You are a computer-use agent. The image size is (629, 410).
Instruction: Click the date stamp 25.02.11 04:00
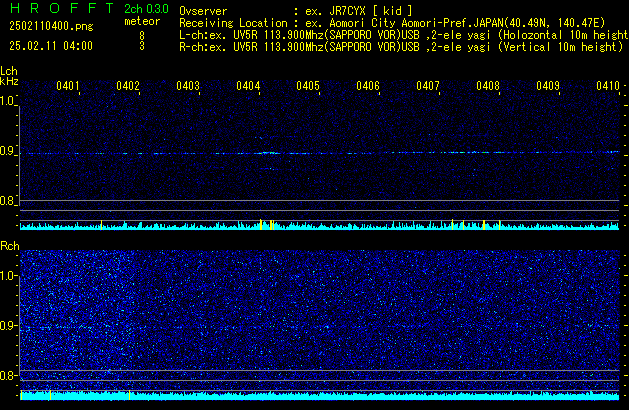[51, 46]
